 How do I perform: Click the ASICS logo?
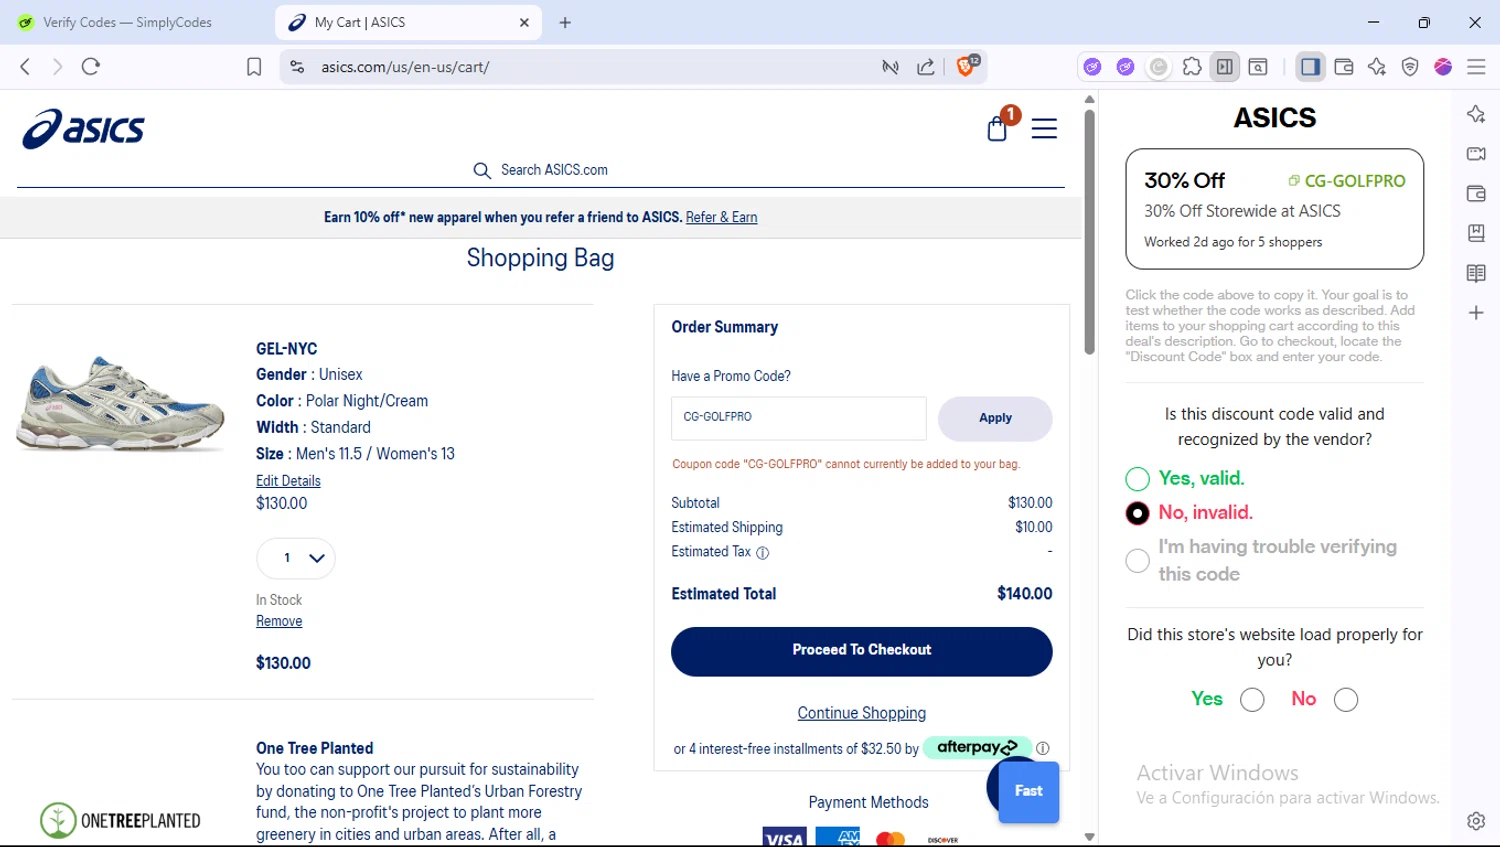pyautogui.click(x=84, y=129)
